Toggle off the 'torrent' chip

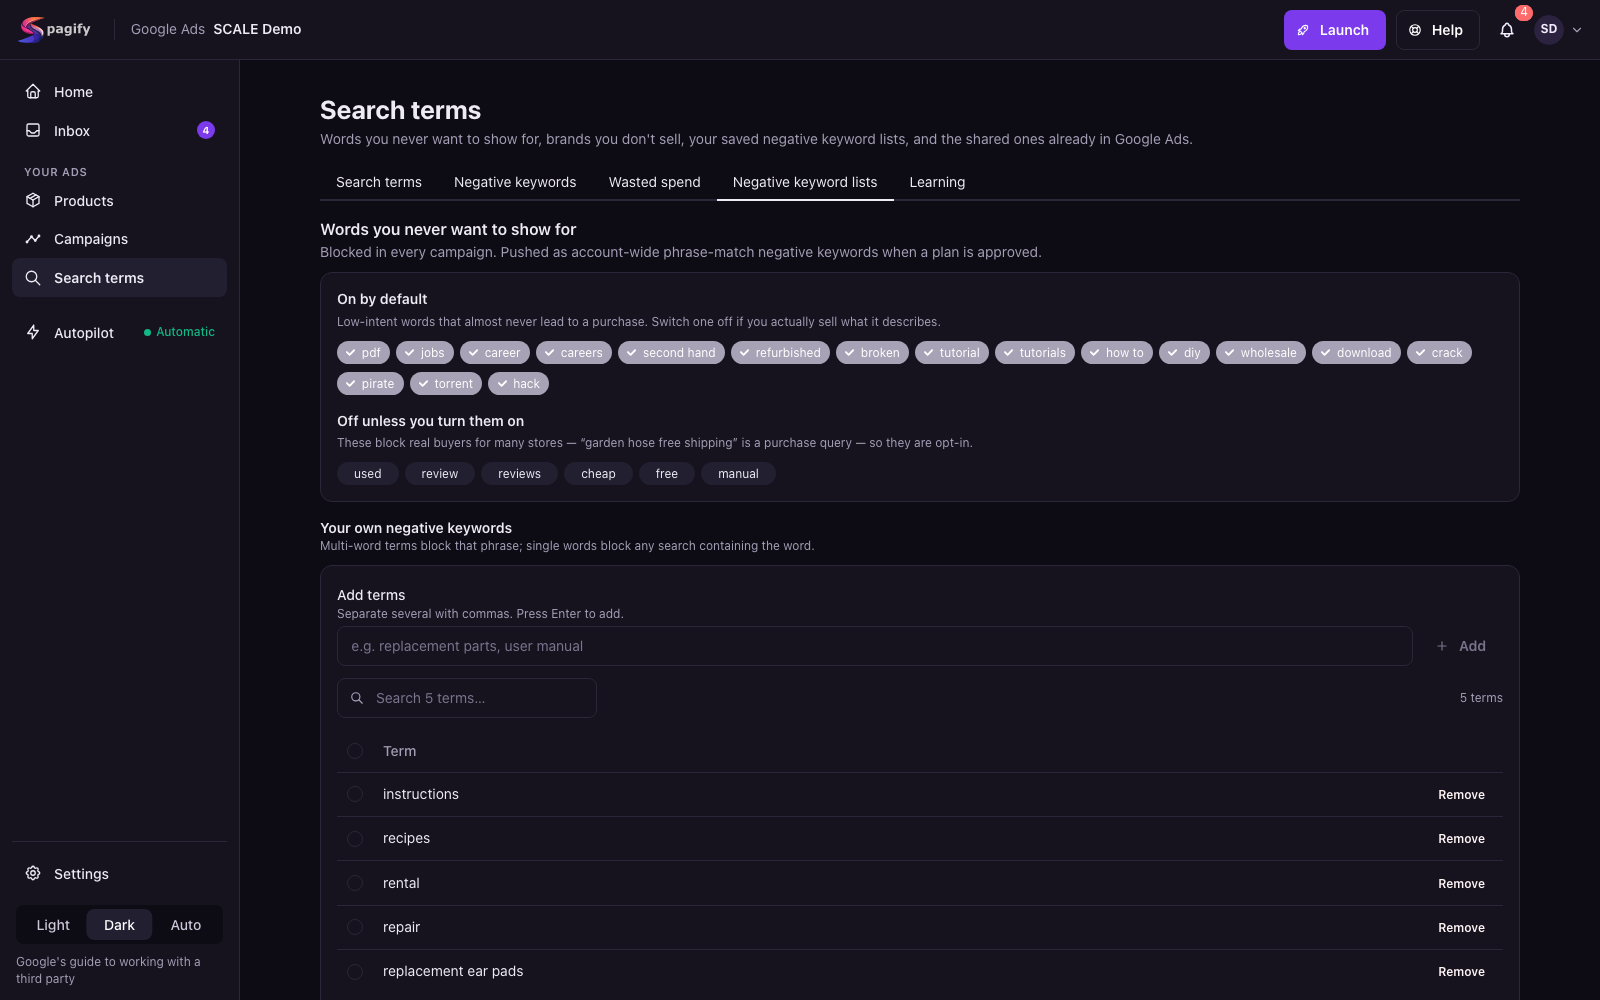(446, 384)
